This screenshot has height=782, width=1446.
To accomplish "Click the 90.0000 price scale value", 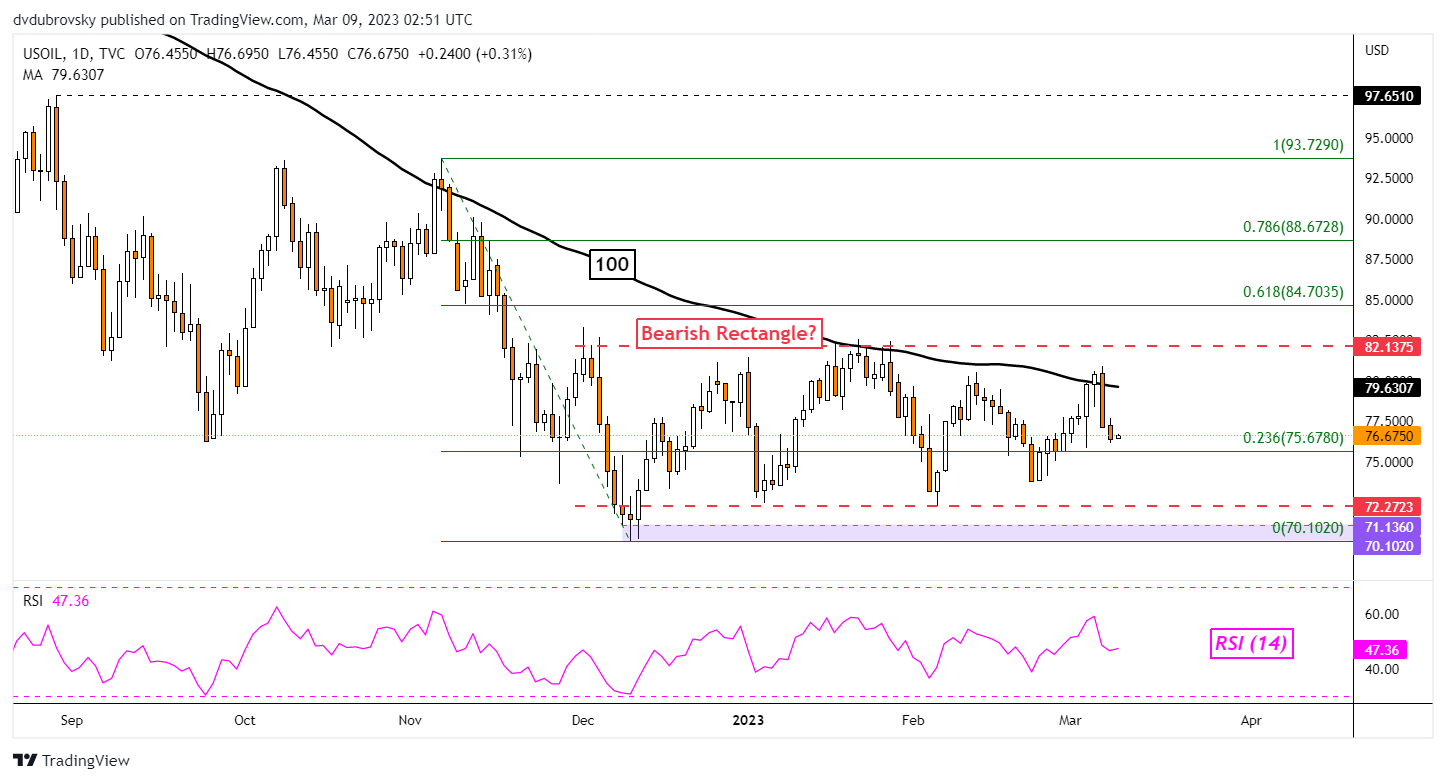I will pyautogui.click(x=1387, y=219).
